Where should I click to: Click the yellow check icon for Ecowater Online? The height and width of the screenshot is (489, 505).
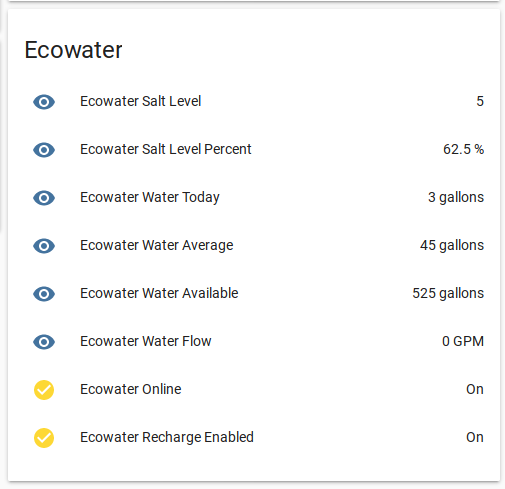(x=44, y=390)
